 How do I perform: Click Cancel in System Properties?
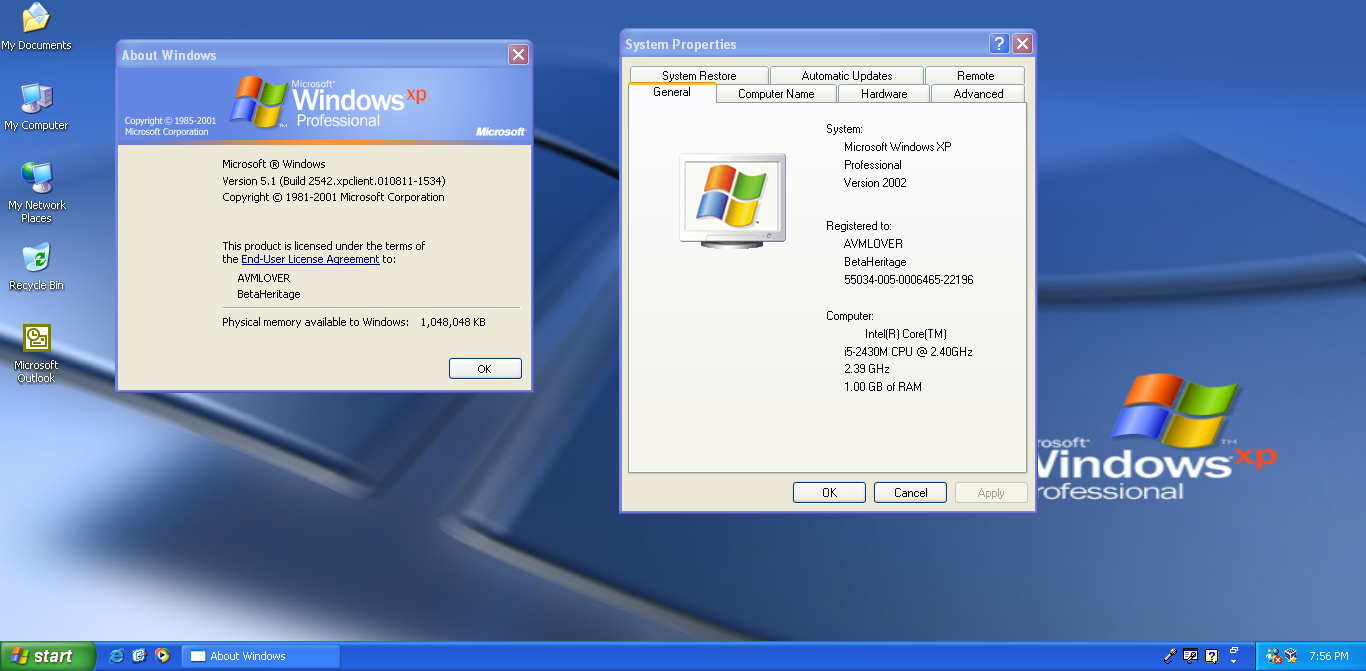point(910,492)
